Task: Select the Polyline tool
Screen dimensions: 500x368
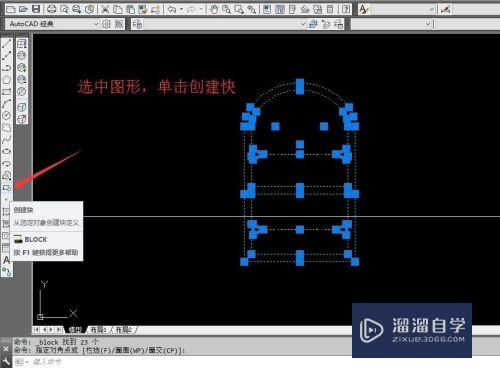Action: click(x=7, y=68)
